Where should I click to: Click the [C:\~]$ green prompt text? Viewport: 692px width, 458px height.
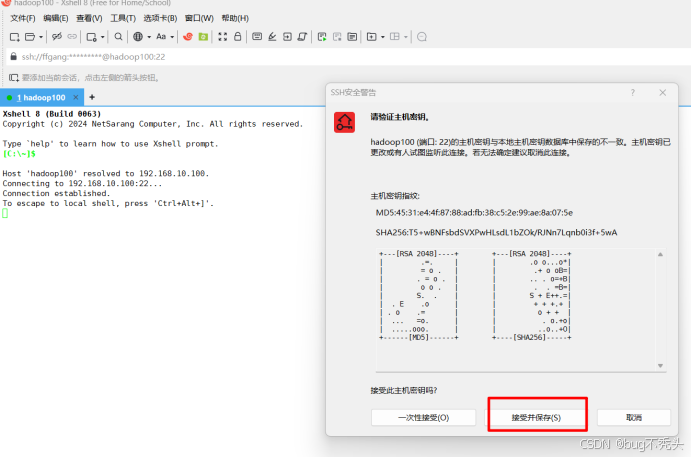(x=19, y=154)
